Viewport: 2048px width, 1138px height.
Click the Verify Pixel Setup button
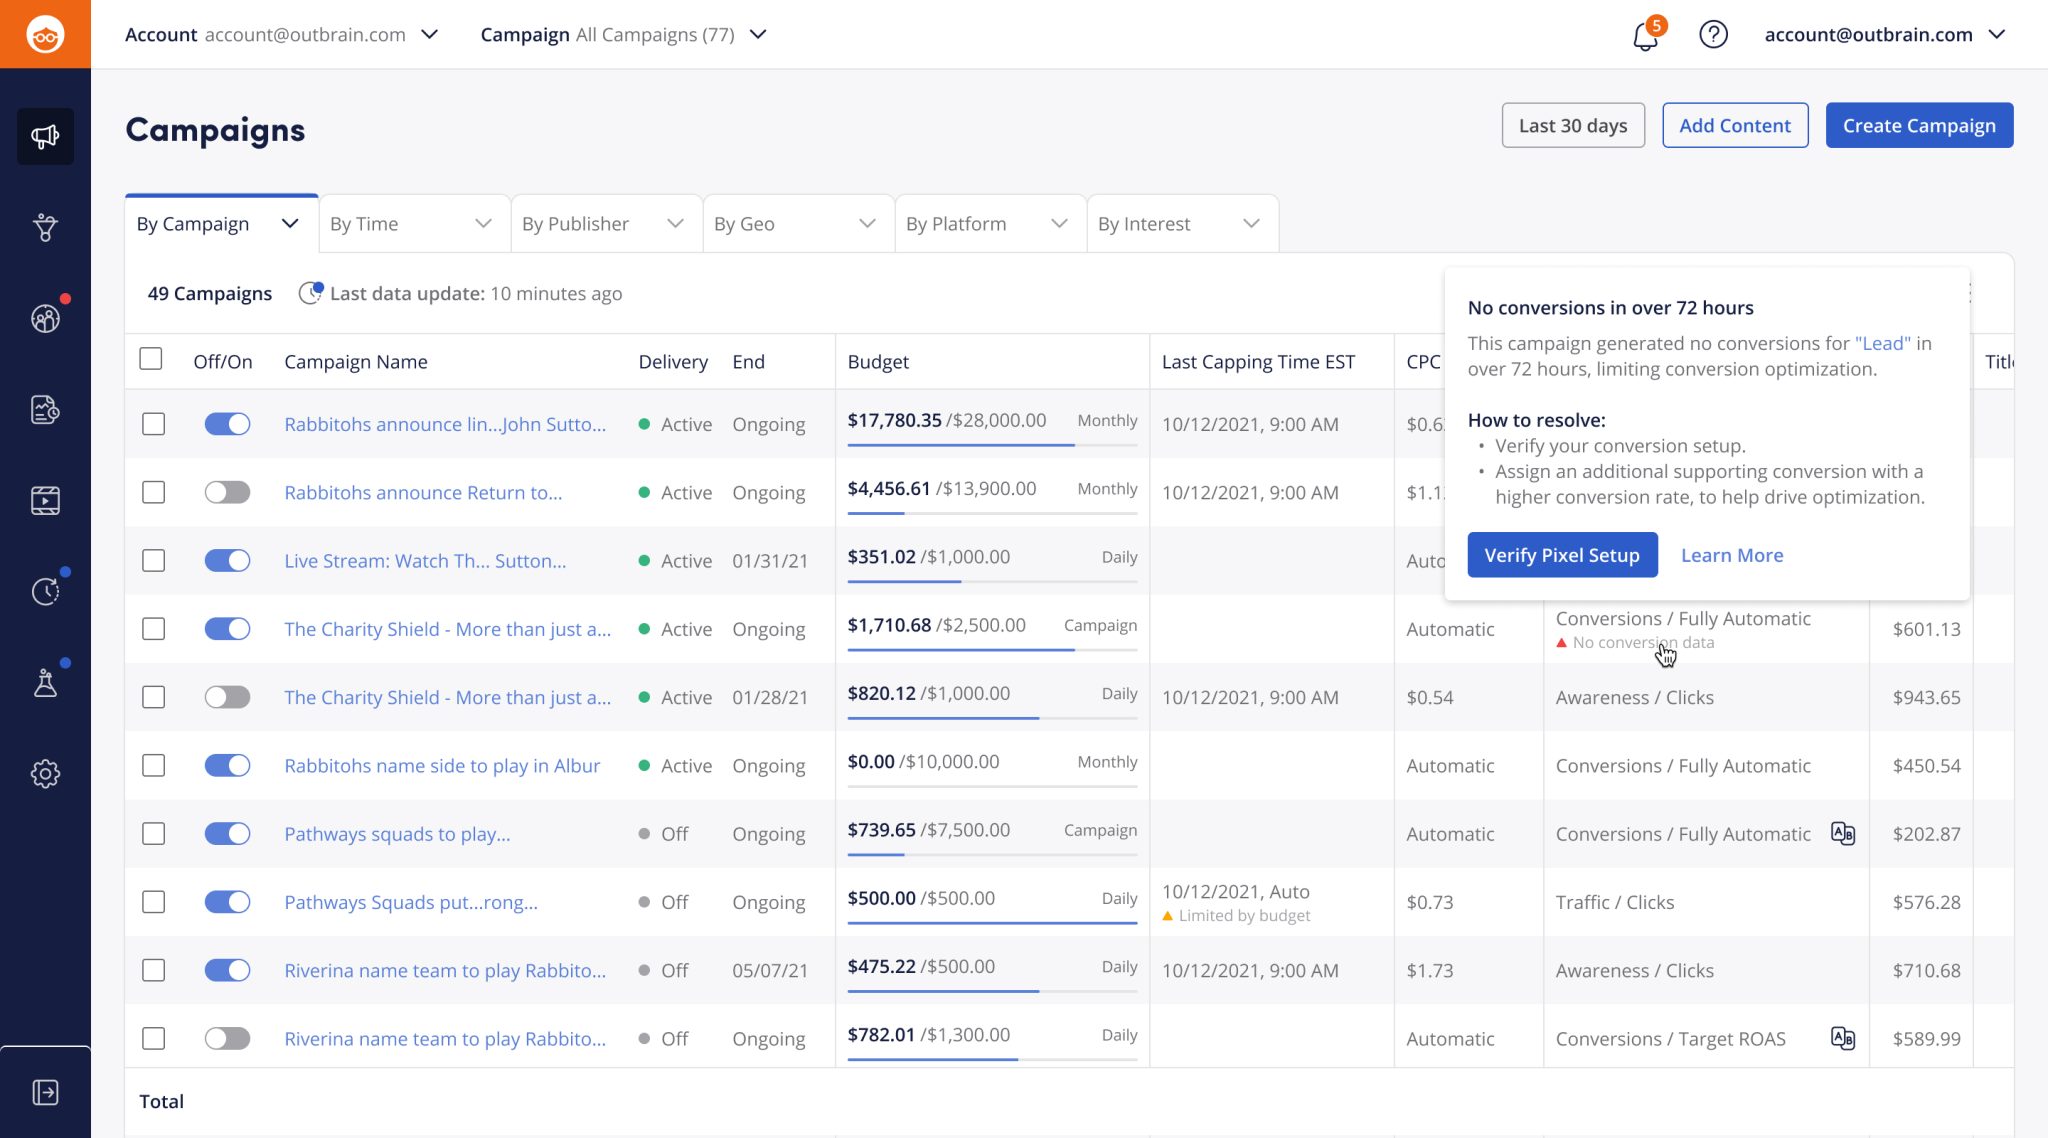coord(1562,555)
